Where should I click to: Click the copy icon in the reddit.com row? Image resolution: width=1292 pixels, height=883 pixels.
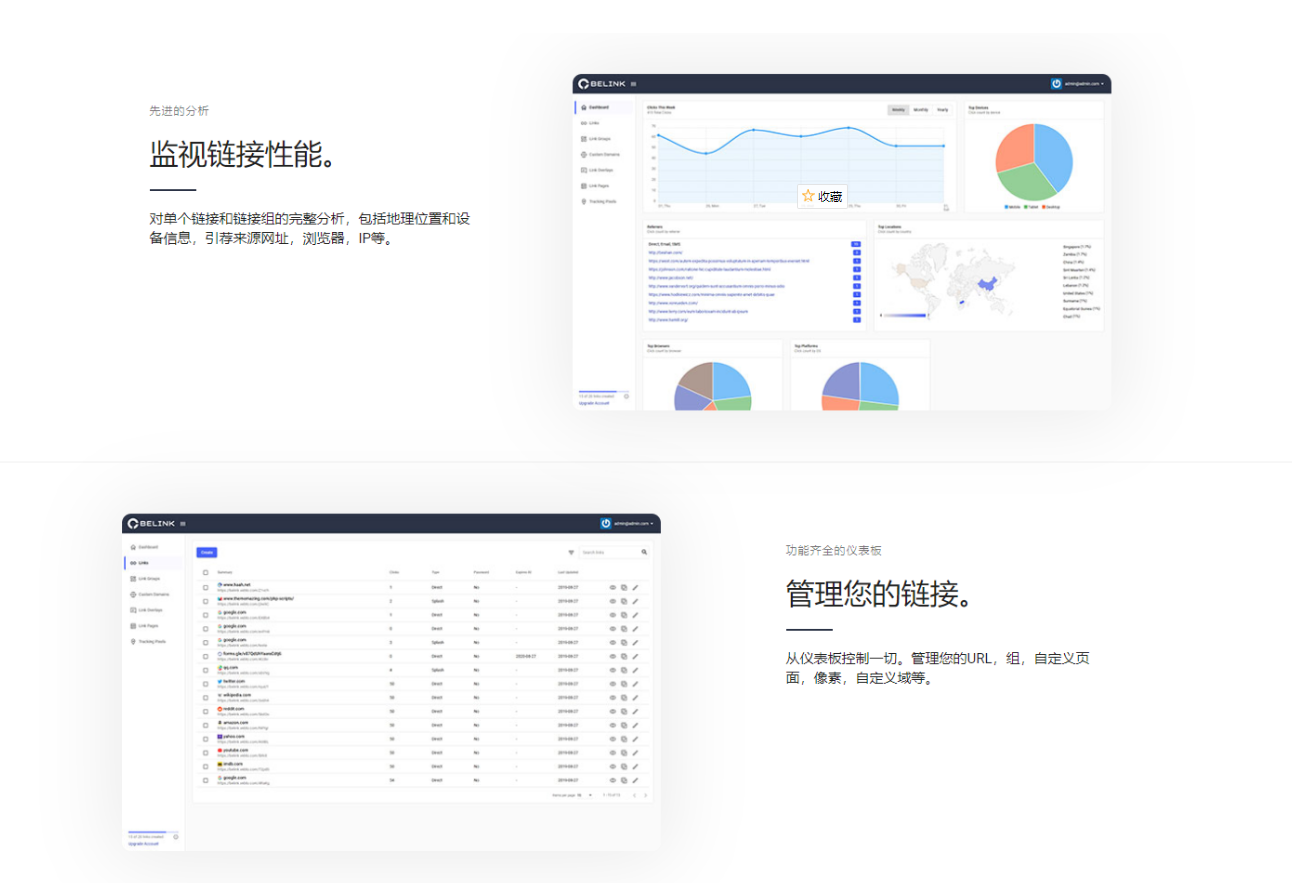(623, 711)
